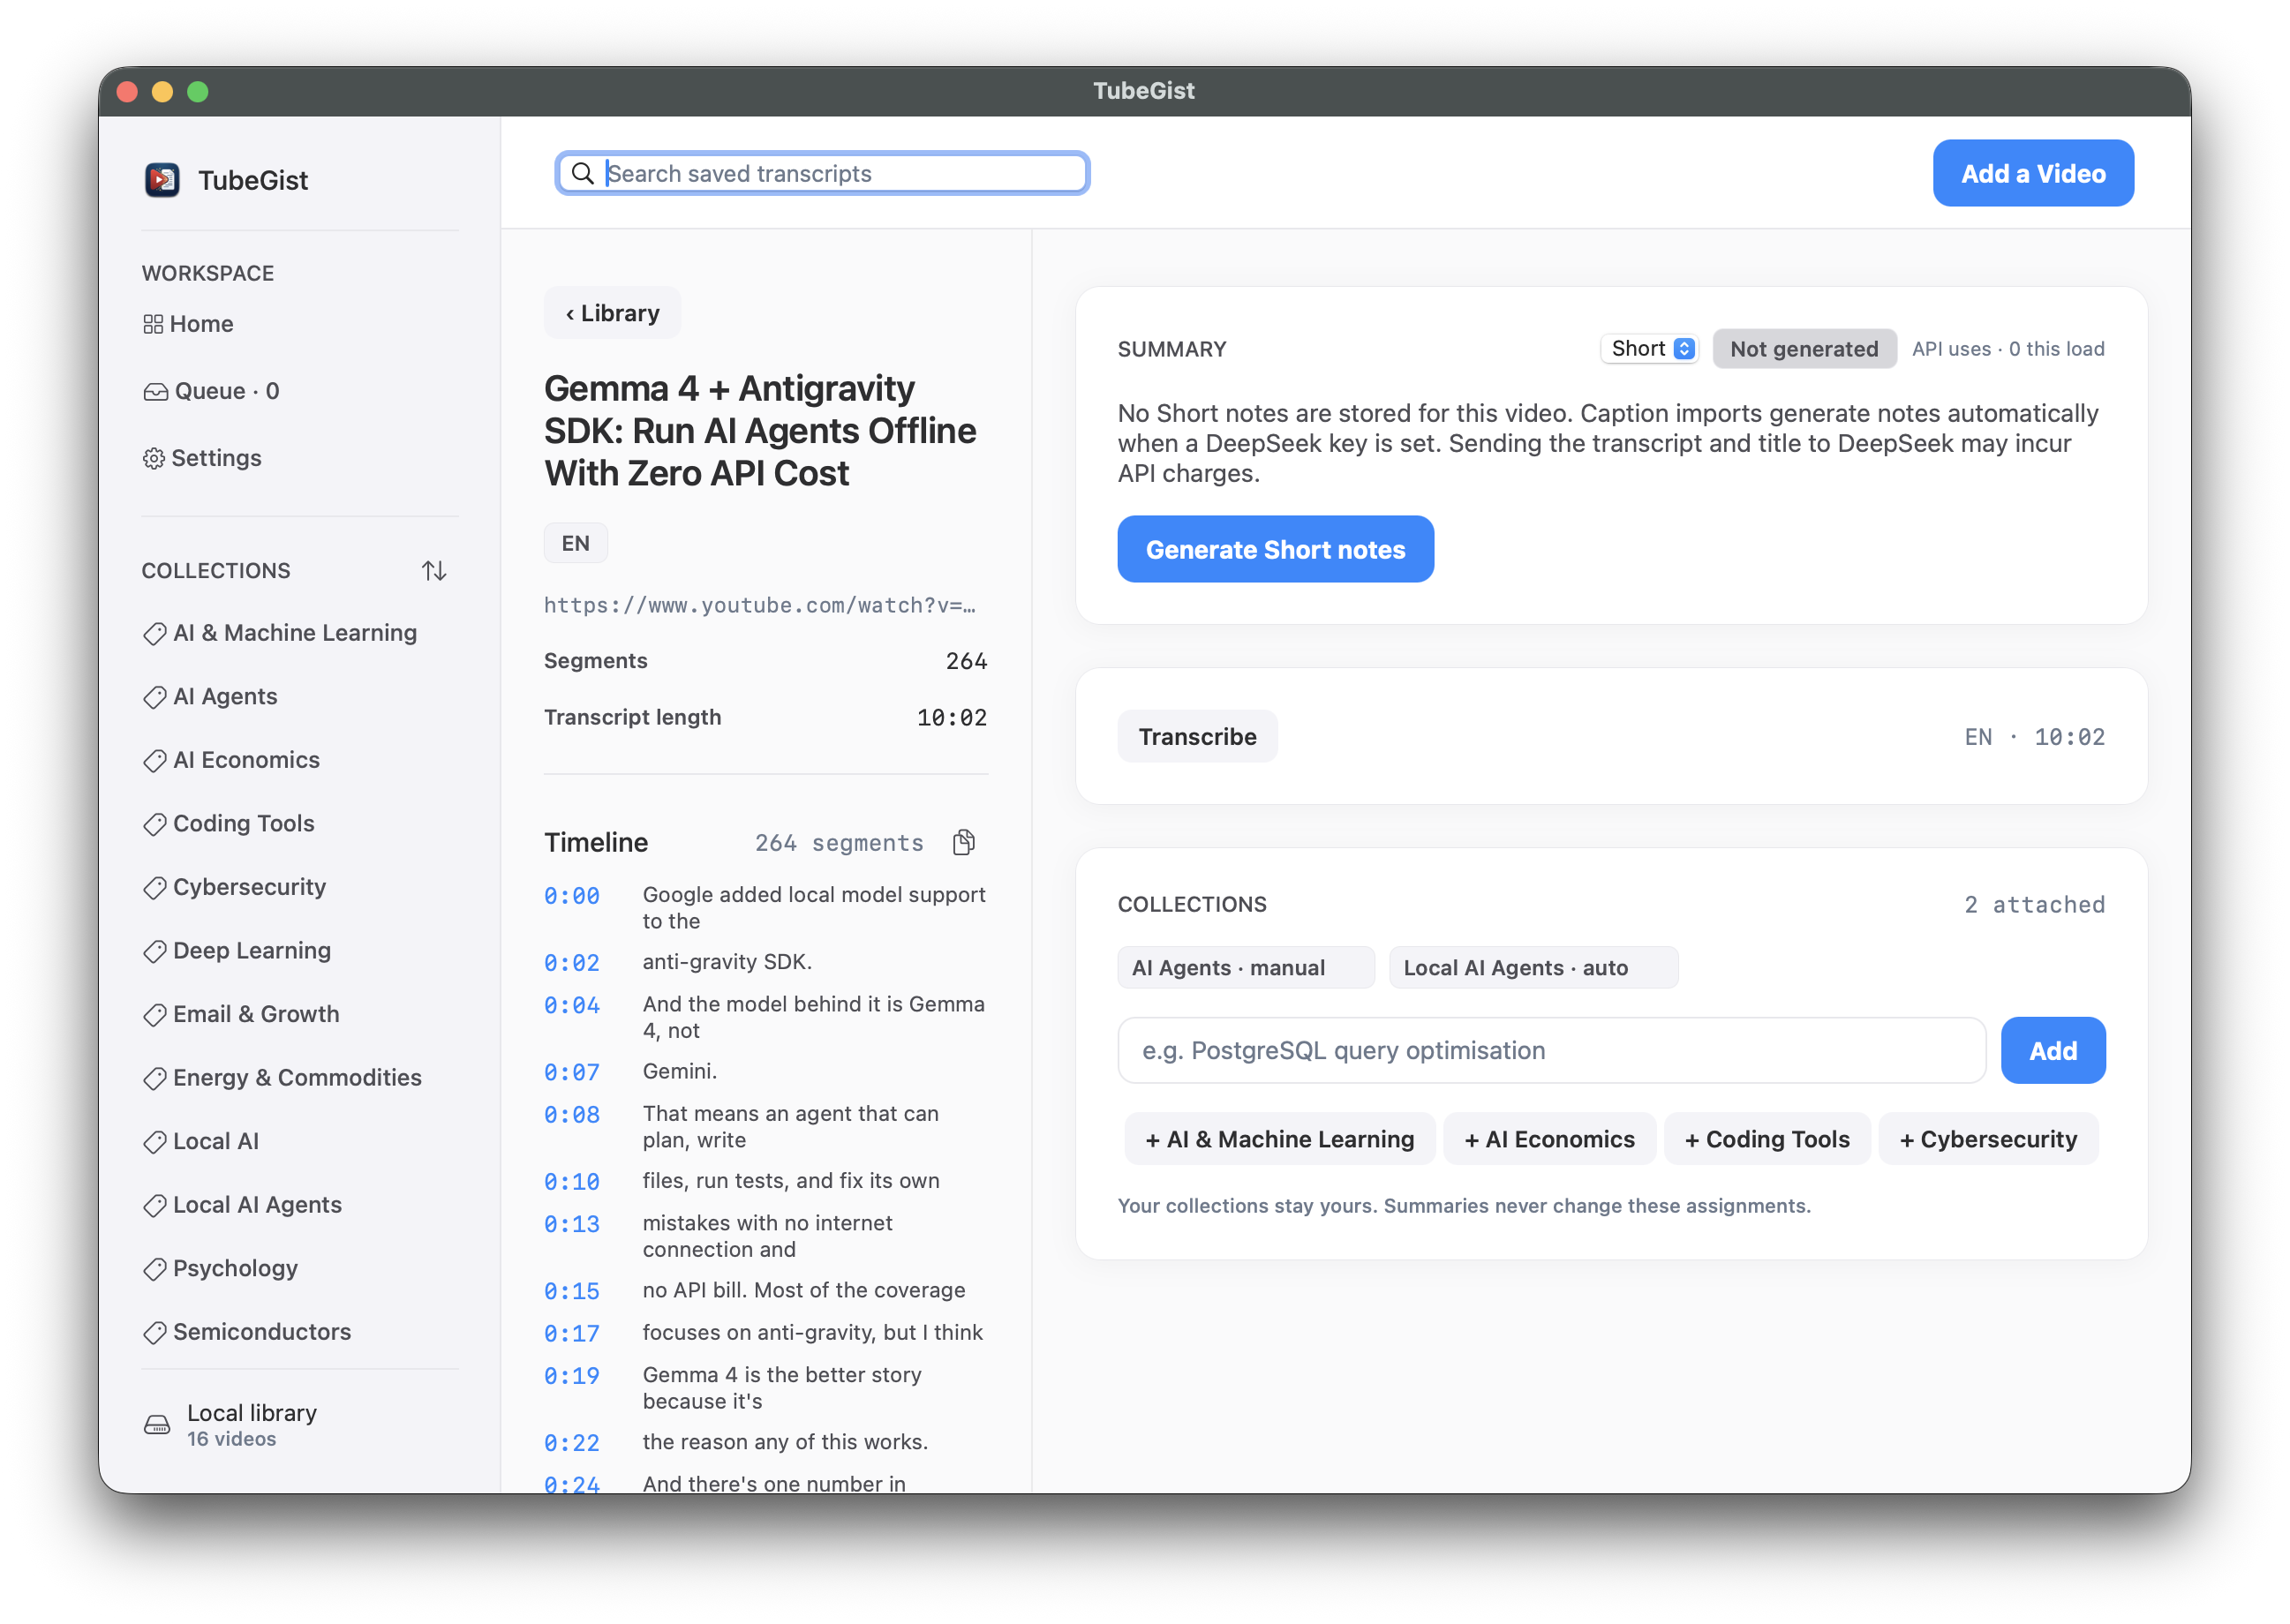This screenshot has width=2290, height=1624.
Task: Toggle the '+ Coding Tools' collection chip
Action: (x=1766, y=1139)
